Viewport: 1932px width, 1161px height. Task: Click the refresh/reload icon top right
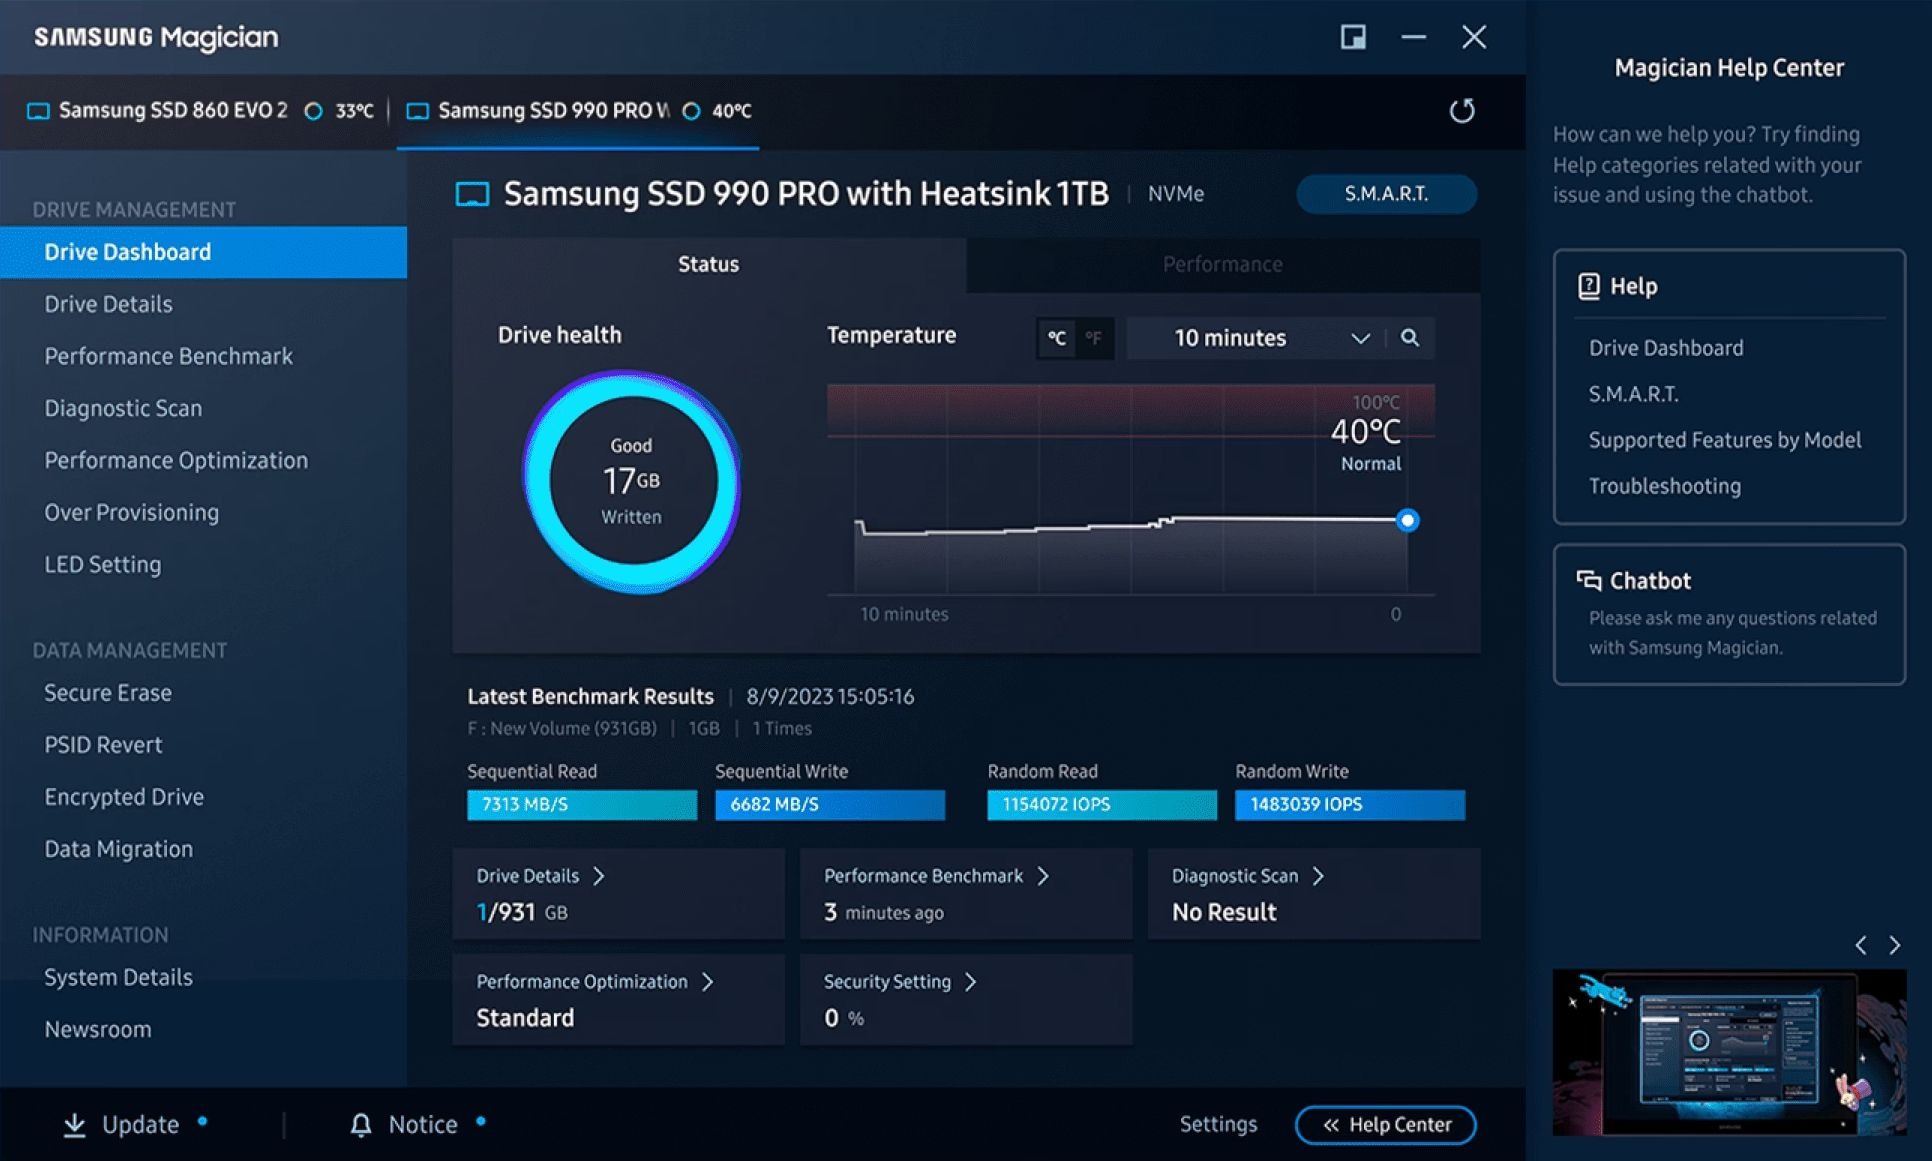pyautogui.click(x=1459, y=110)
